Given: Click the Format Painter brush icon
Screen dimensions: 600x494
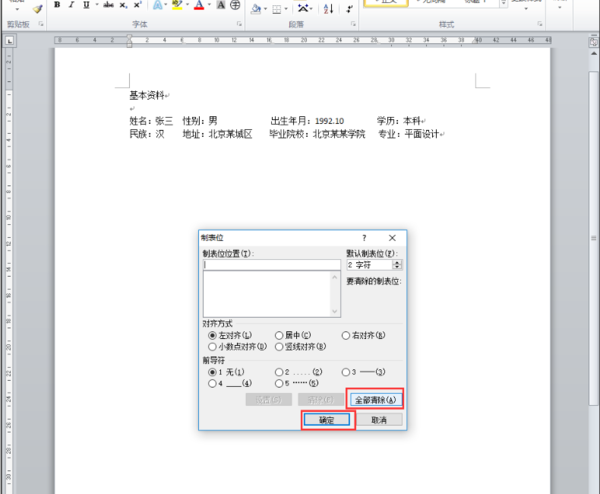Looking at the screenshot, I should tap(38, 8).
